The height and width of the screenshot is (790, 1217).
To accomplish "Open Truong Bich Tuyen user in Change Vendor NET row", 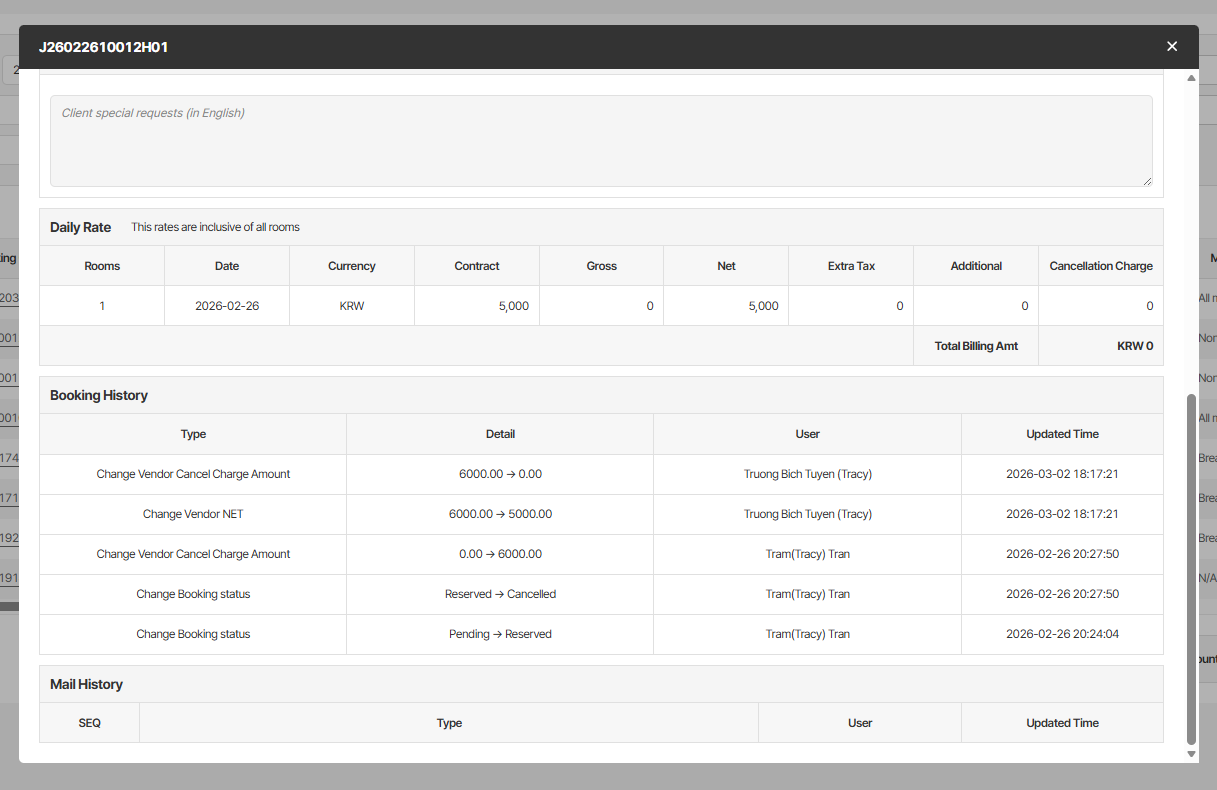I will pyautogui.click(x=808, y=514).
